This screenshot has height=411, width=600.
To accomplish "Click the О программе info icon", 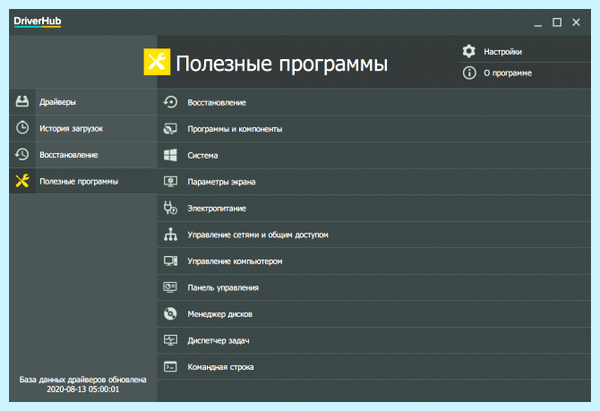I will [x=469, y=73].
